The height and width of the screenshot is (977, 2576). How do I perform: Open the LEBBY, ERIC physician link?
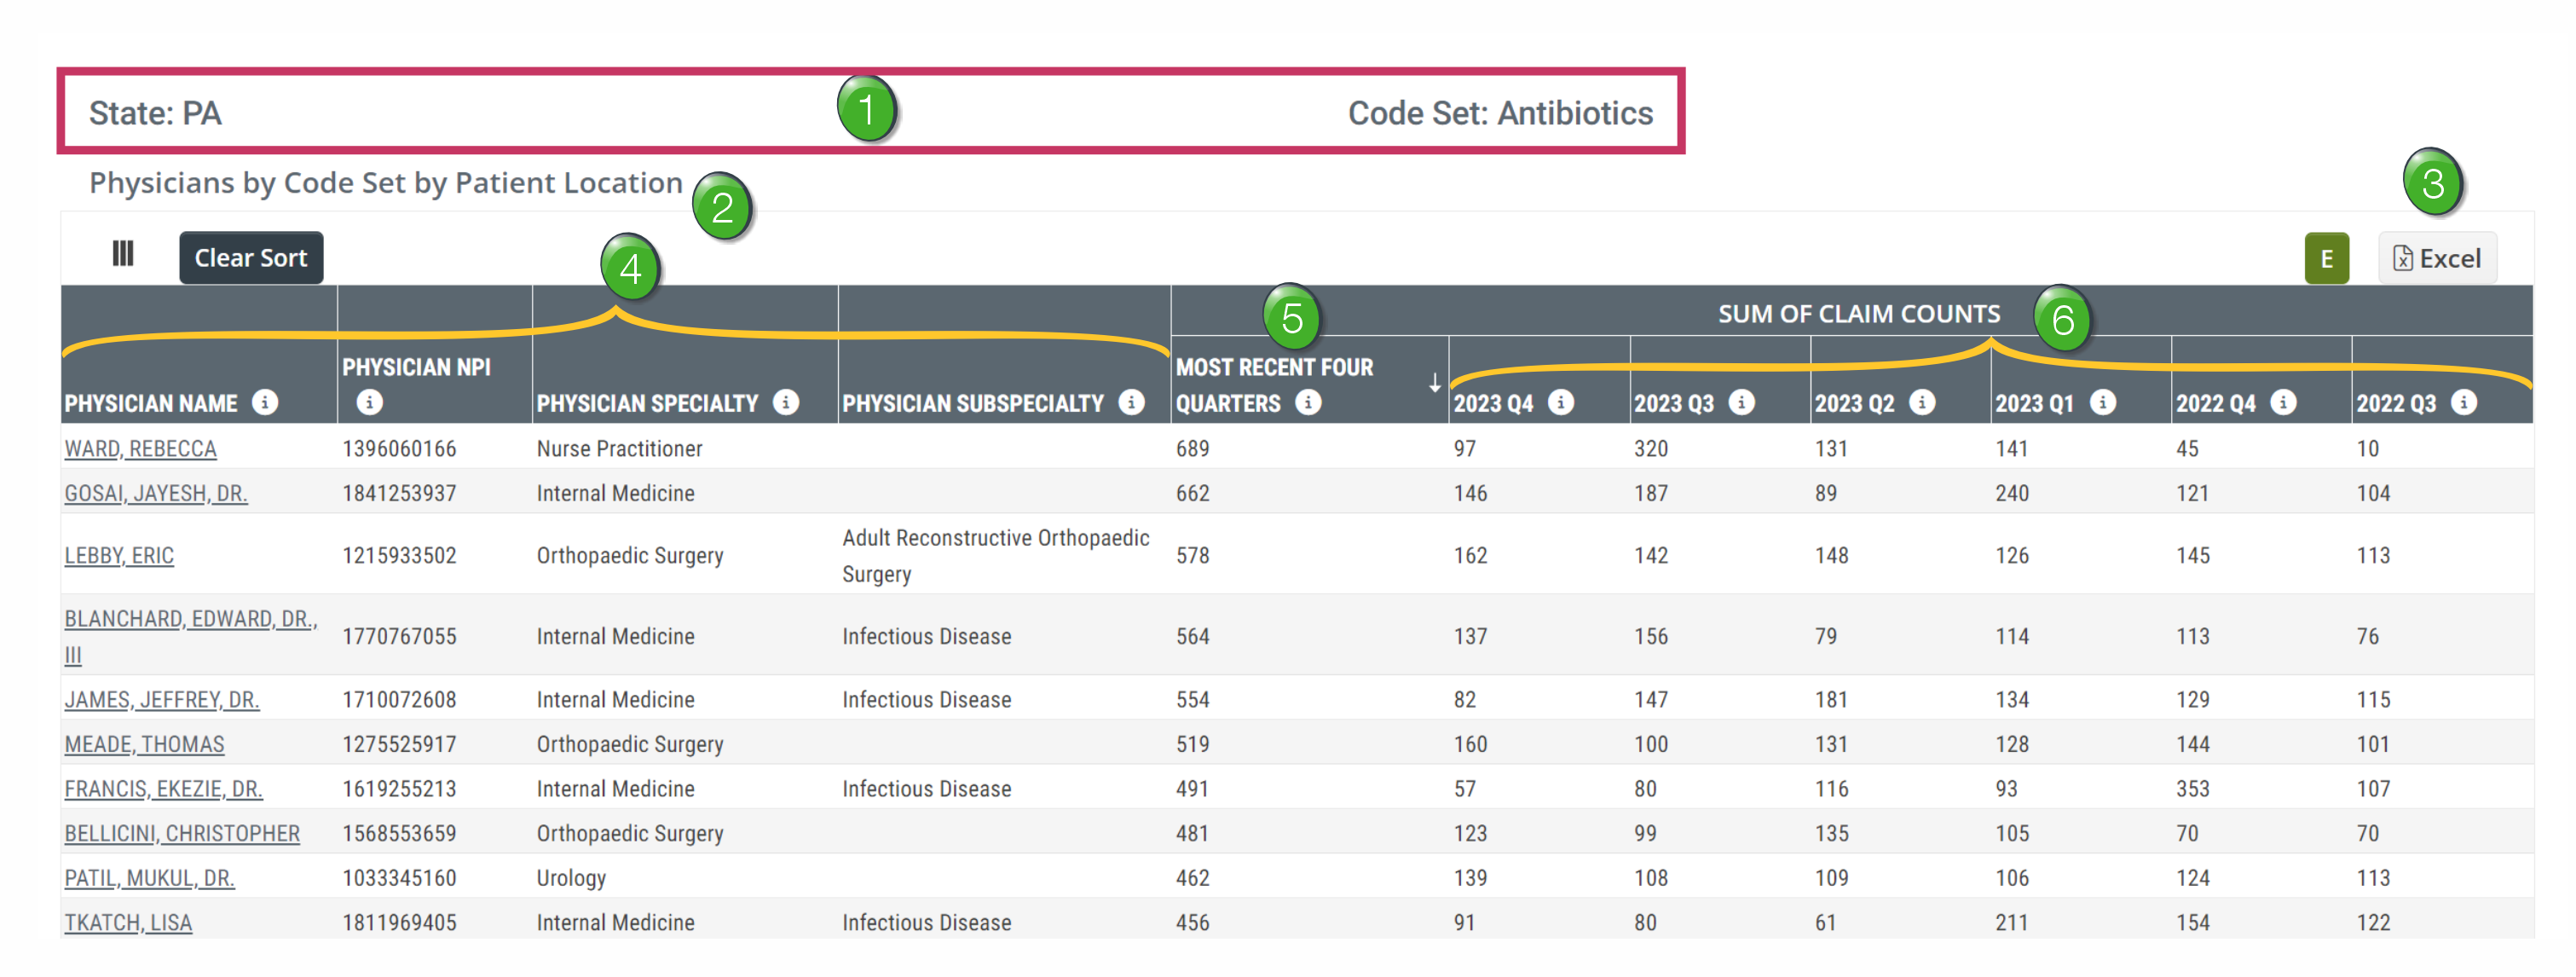coord(119,556)
